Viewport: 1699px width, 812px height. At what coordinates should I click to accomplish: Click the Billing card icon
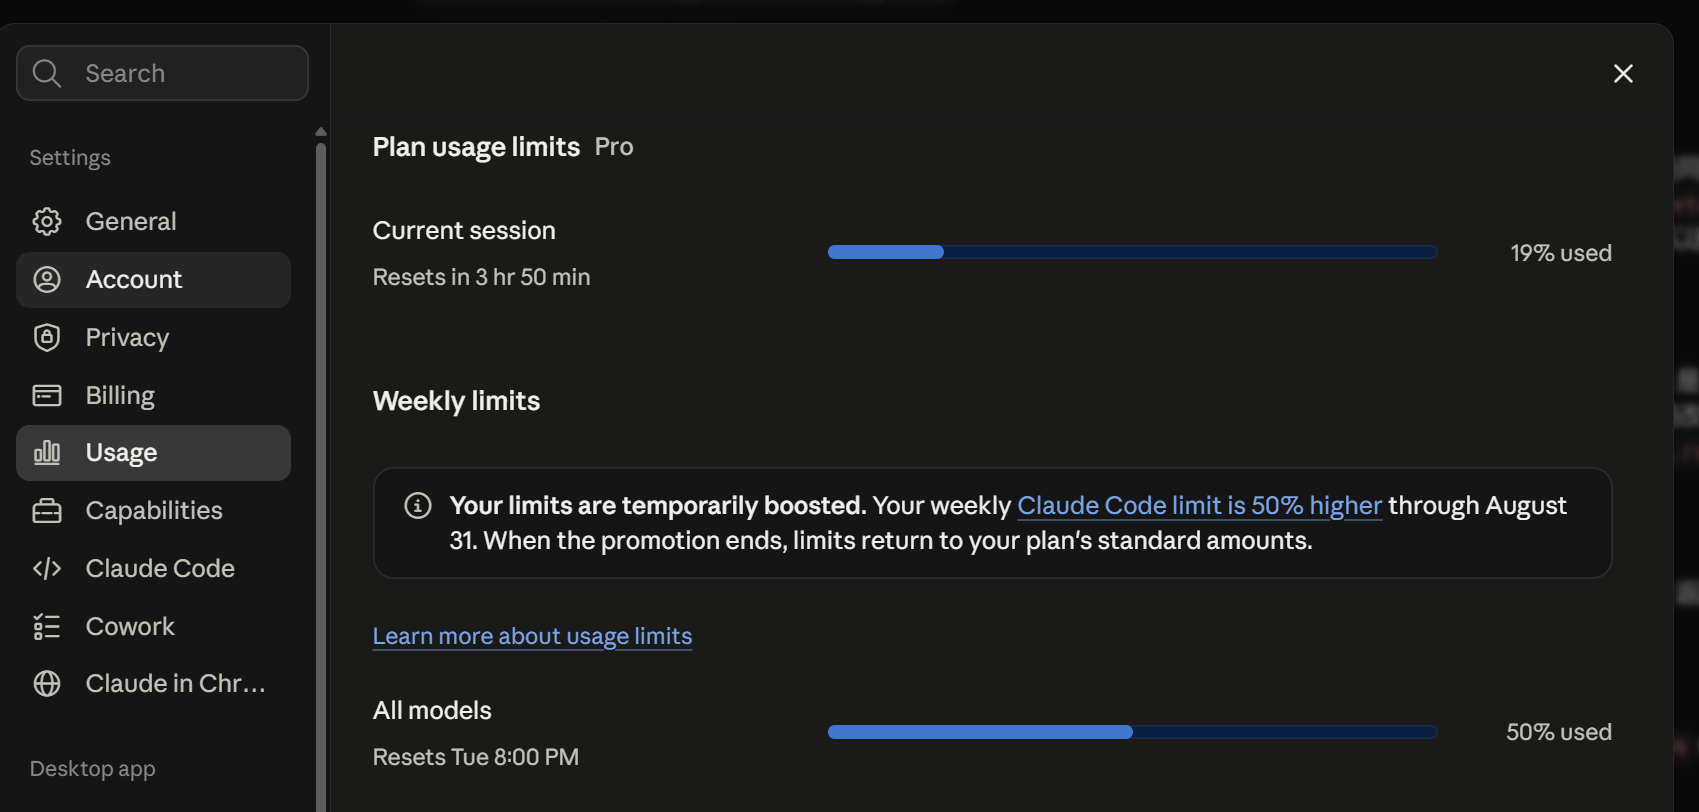(x=47, y=395)
